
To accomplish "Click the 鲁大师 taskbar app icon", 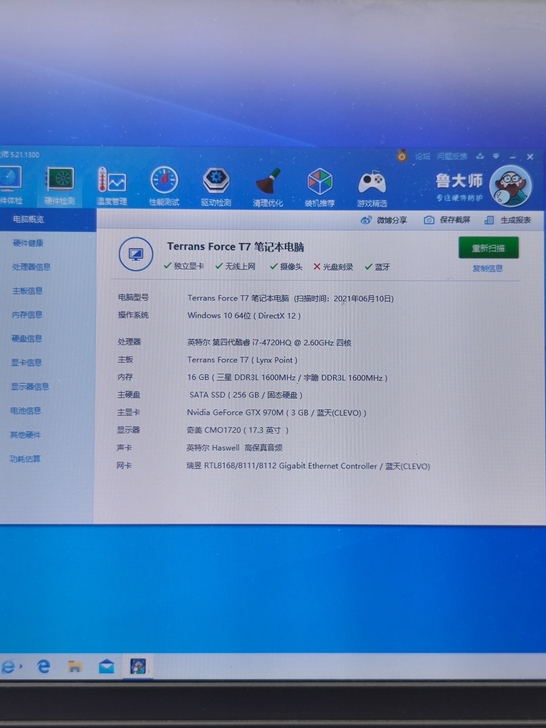I will [x=138, y=666].
